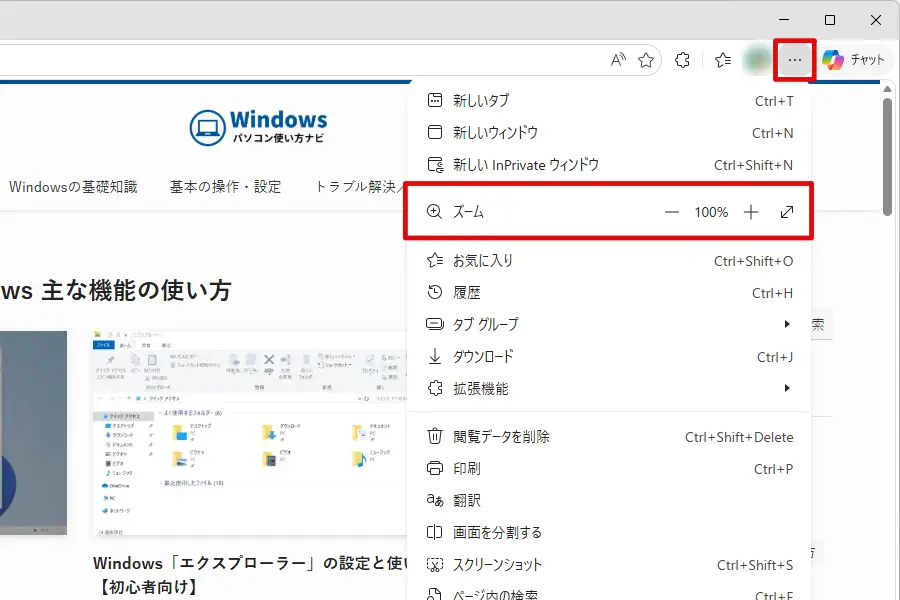Open the Extensions puzzle icon
Screen dimensions: 900x600
pyautogui.click(x=682, y=60)
